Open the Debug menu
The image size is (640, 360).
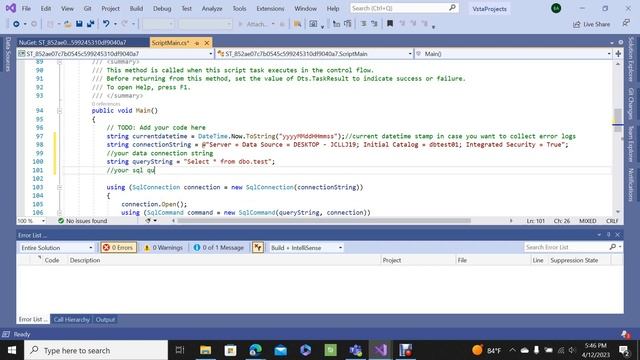point(162,8)
